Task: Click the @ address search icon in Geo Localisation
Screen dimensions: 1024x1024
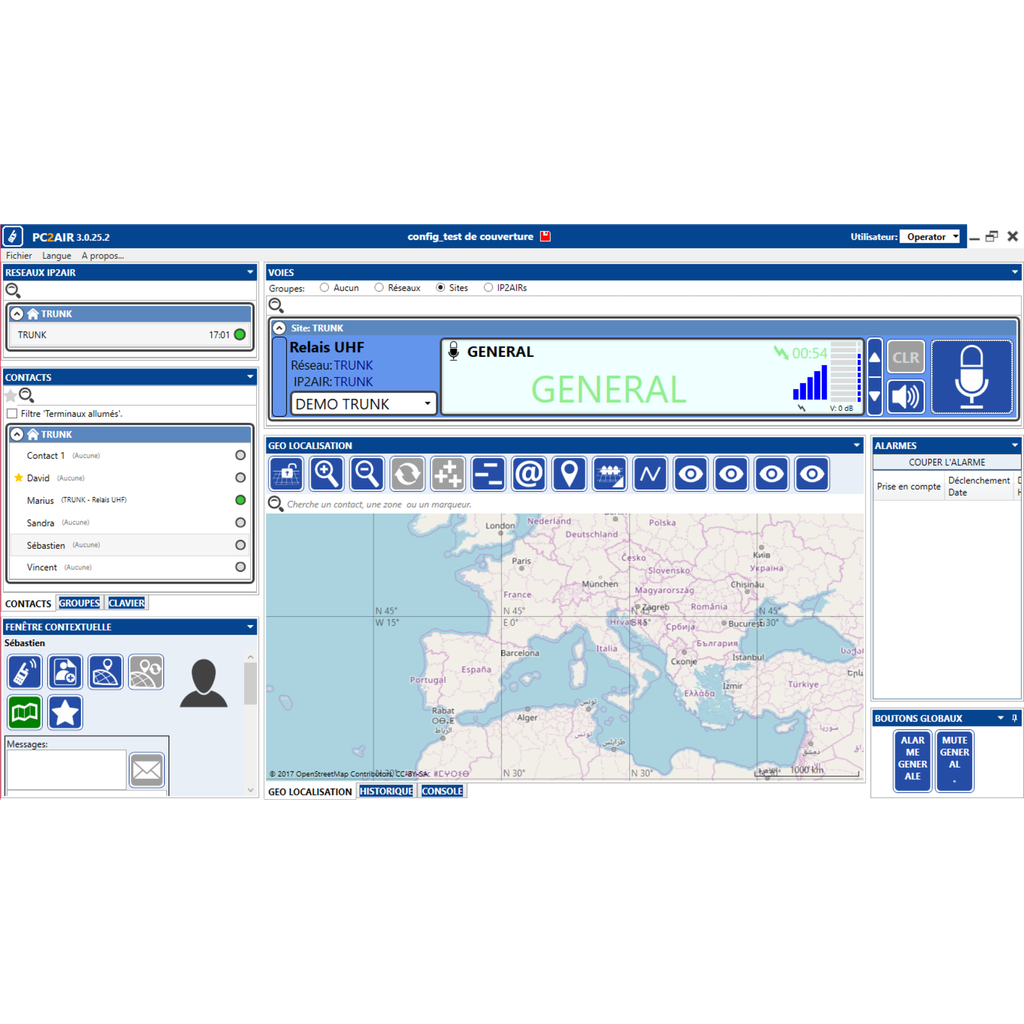Action: pos(529,473)
